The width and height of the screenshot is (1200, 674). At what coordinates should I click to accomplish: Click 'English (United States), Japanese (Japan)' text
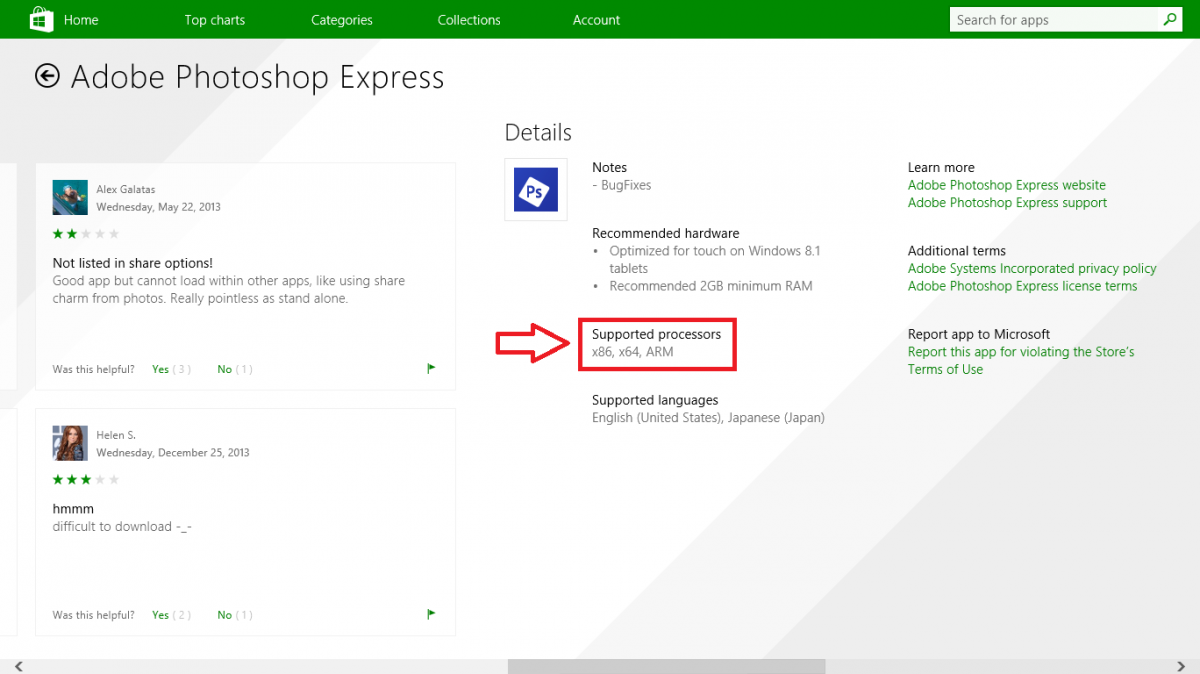(x=708, y=418)
